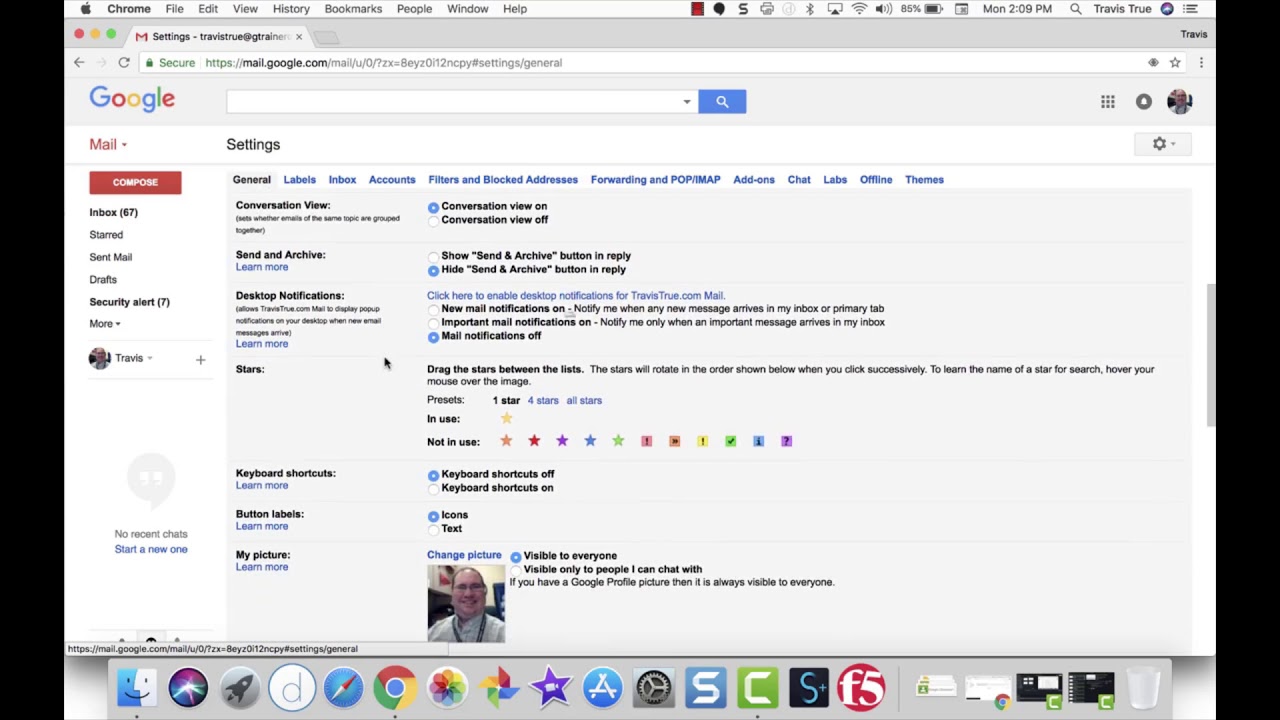Open the Google apps grid launcher
The image size is (1280, 720).
(1108, 101)
